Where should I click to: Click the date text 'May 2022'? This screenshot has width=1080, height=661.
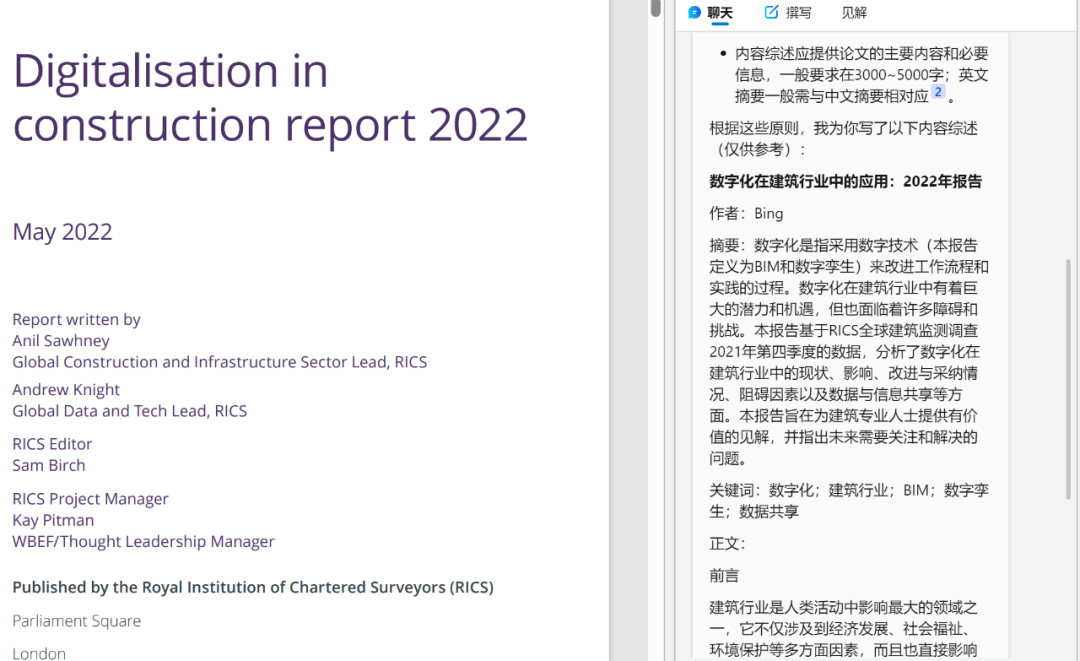point(62,232)
